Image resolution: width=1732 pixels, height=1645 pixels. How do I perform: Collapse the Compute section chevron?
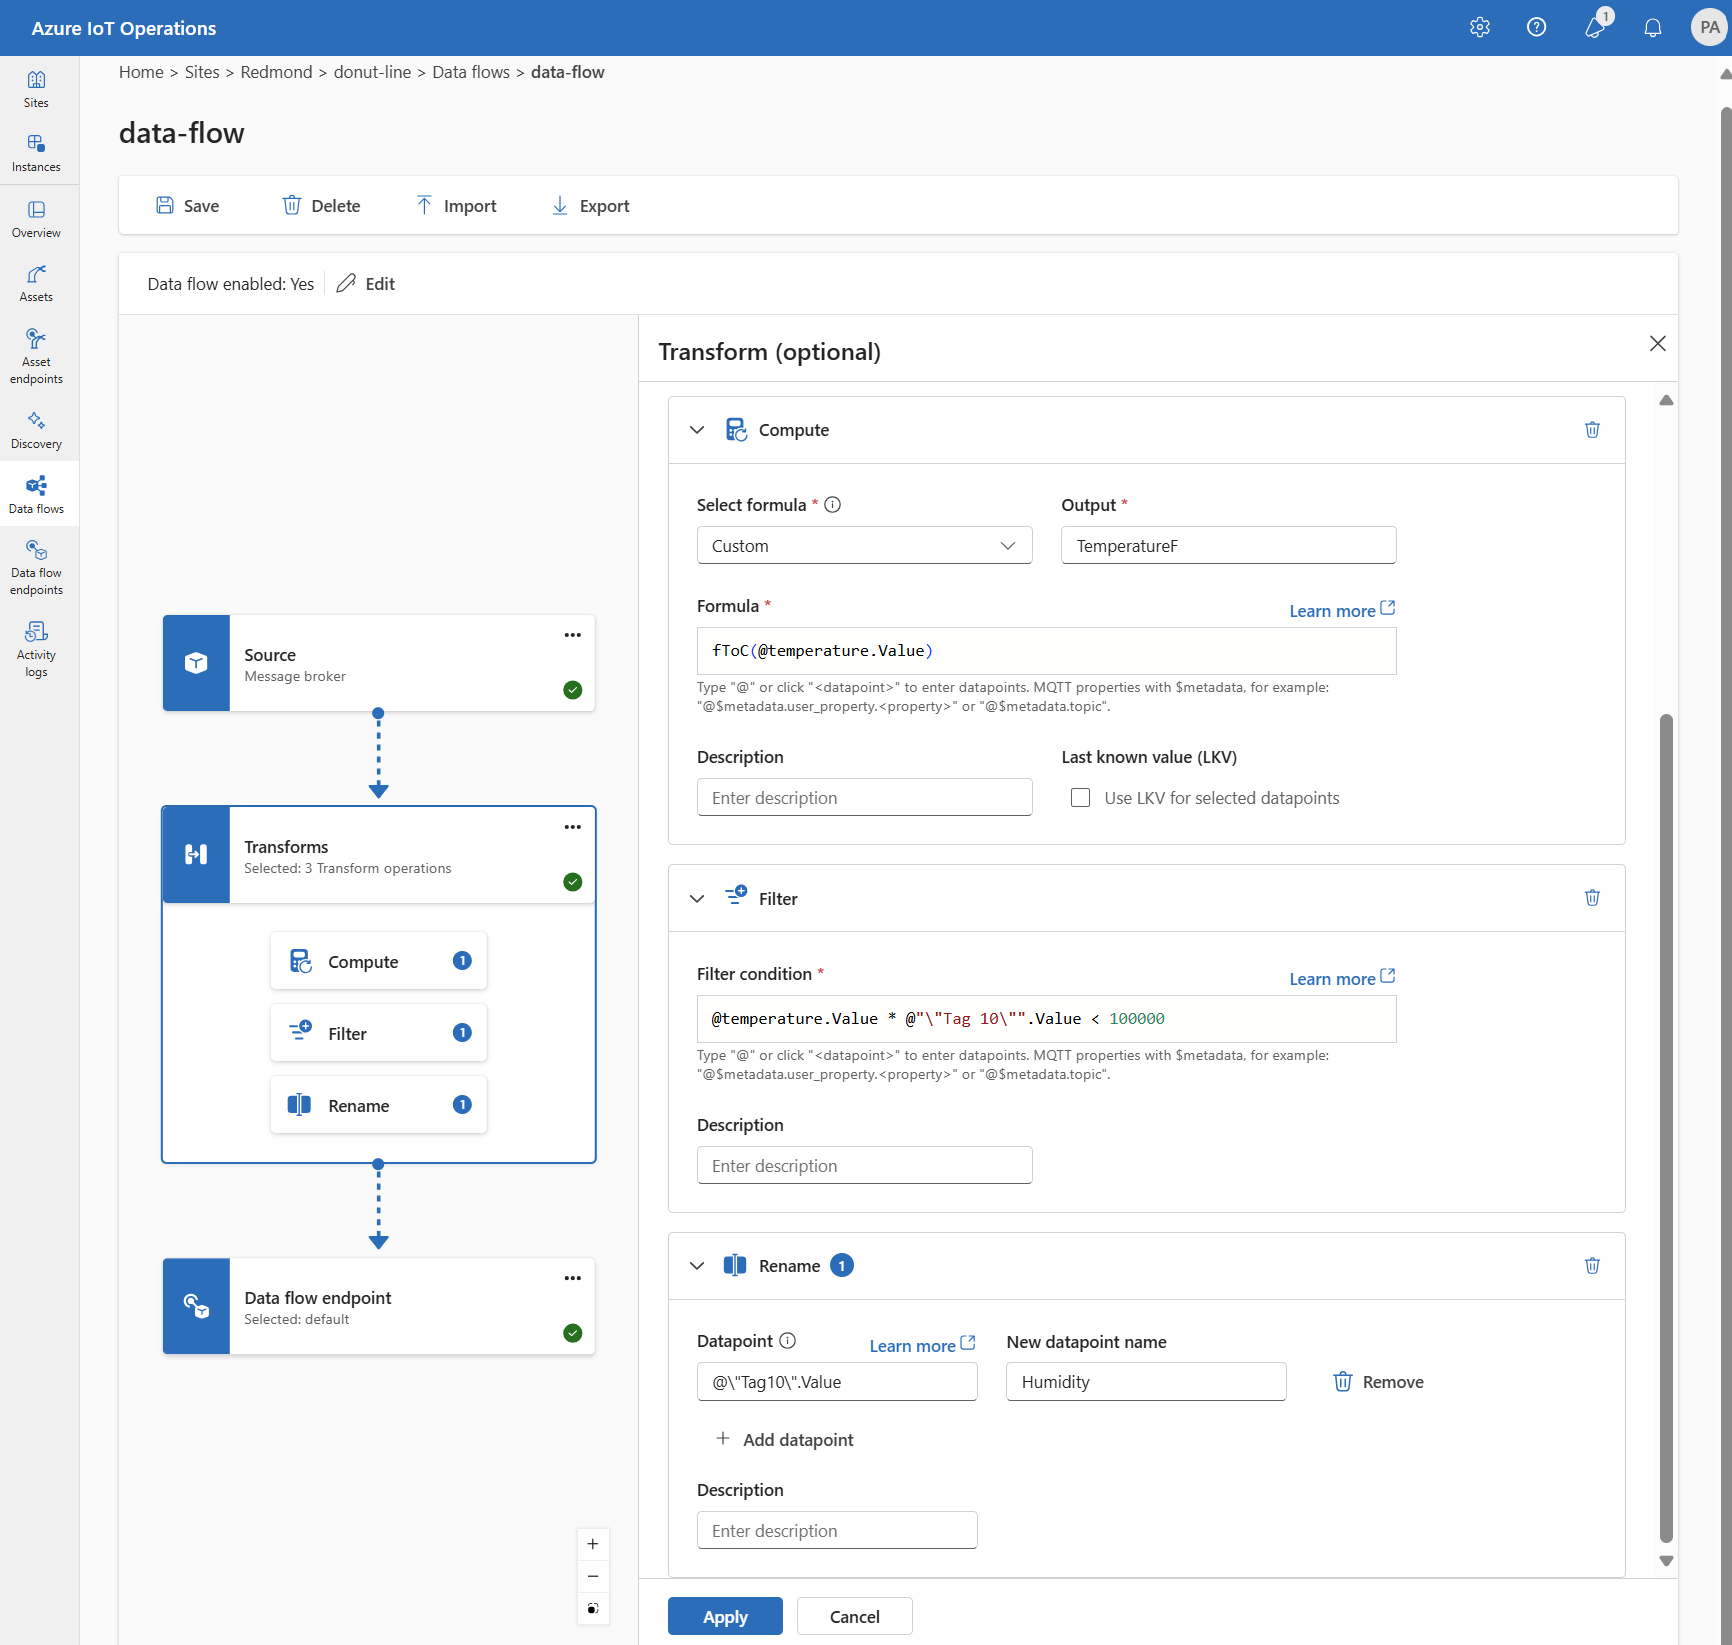coord(697,430)
